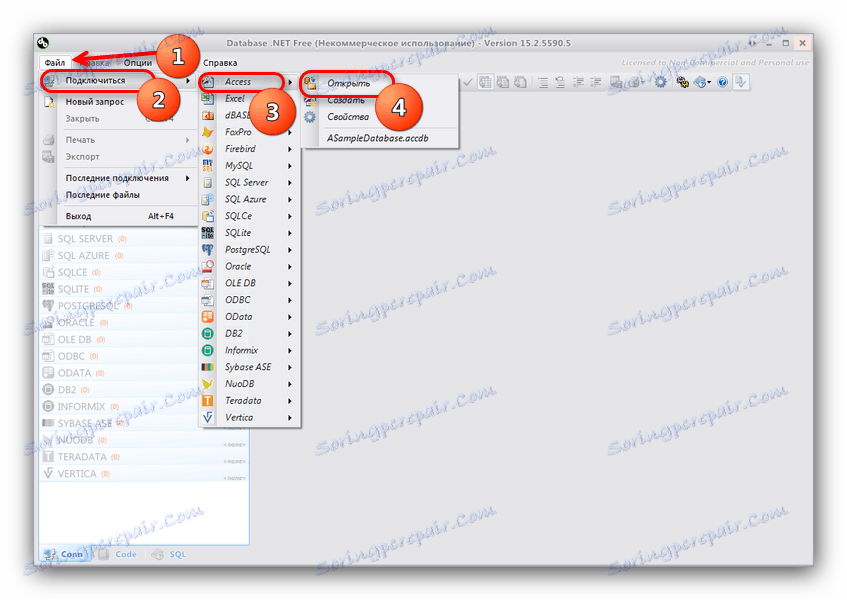Select DB2 in connections tree

(x=66, y=389)
